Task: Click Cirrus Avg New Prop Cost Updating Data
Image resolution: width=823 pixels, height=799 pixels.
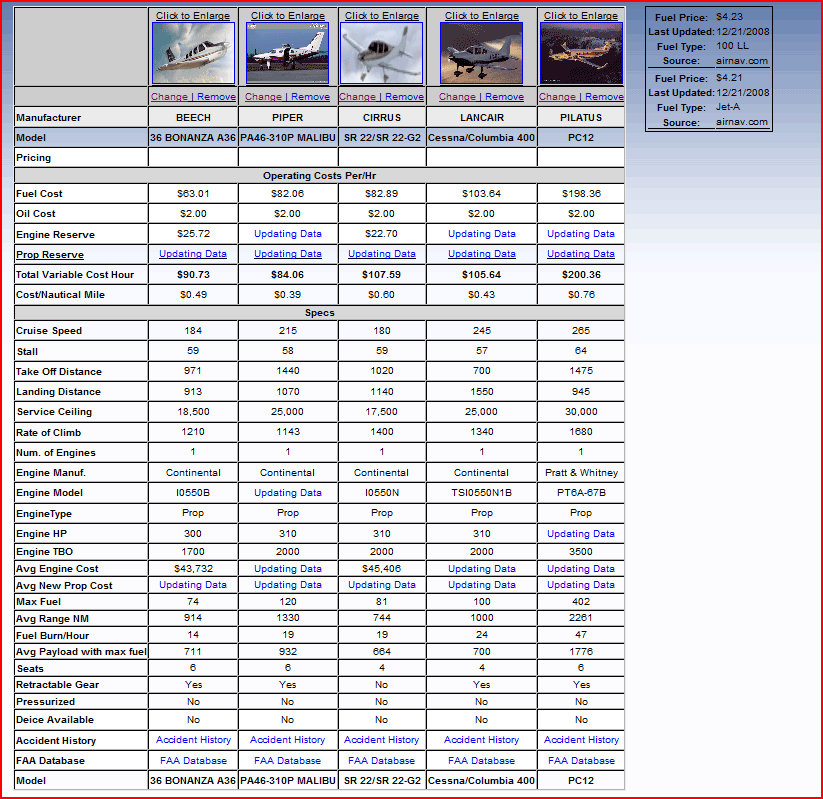Action: point(382,584)
